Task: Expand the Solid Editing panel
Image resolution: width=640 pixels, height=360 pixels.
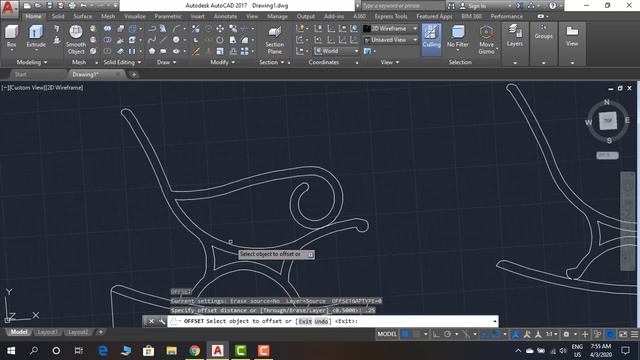Action: [x=122, y=62]
